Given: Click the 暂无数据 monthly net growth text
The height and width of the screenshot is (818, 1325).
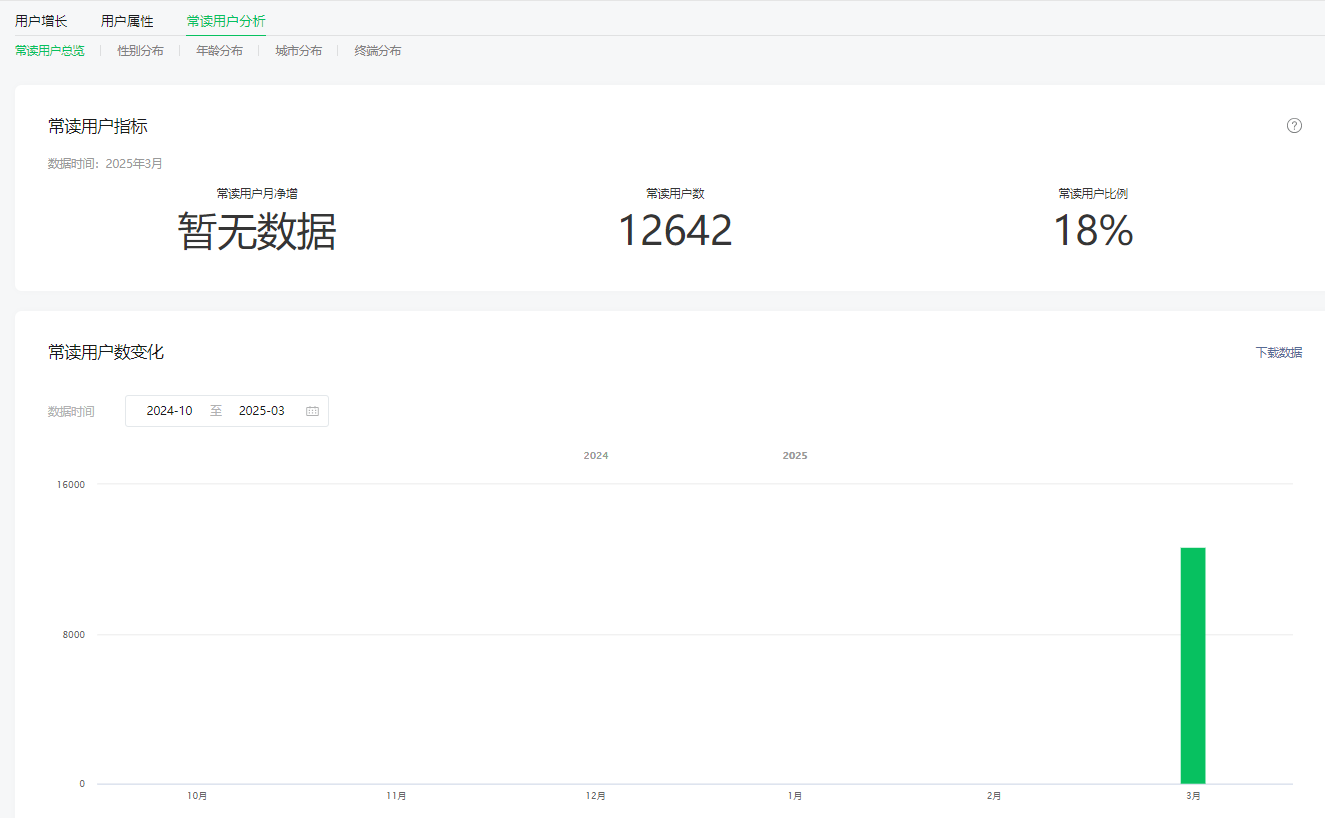Looking at the screenshot, I should (257, 231).
